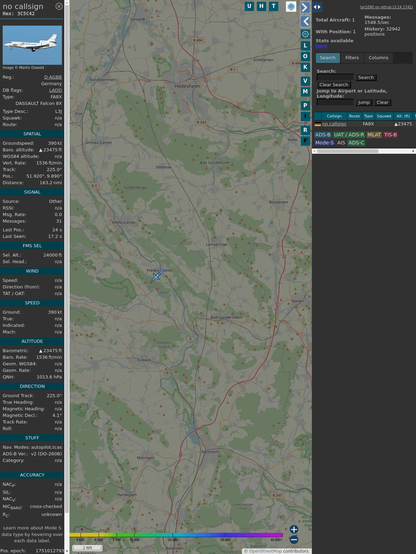Click the H map toggle button
The image size is (416, 554).
coord(261,6)
